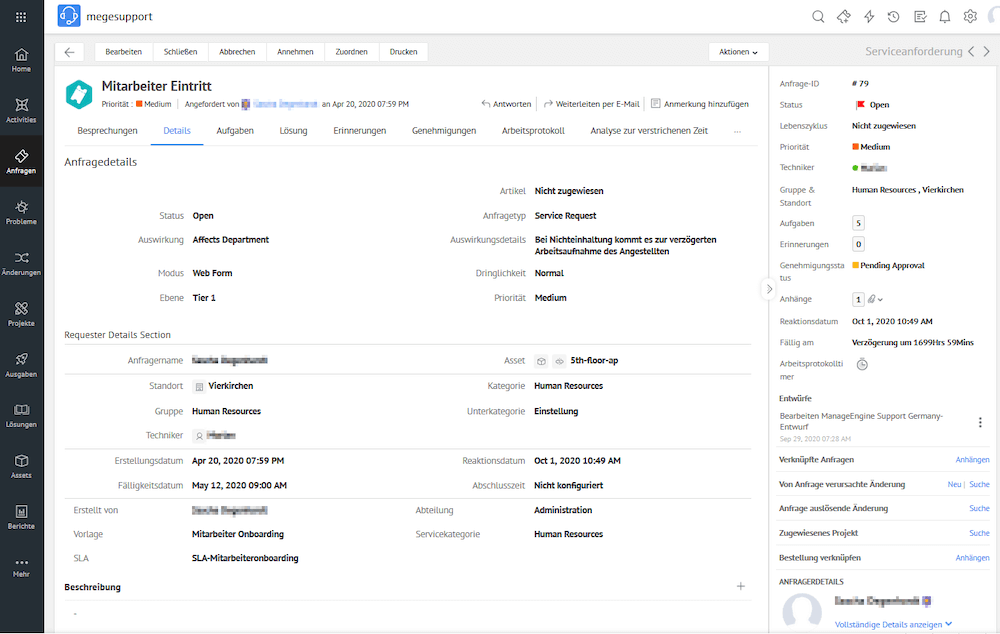Click the back arrow button

[x=70, y=52]
